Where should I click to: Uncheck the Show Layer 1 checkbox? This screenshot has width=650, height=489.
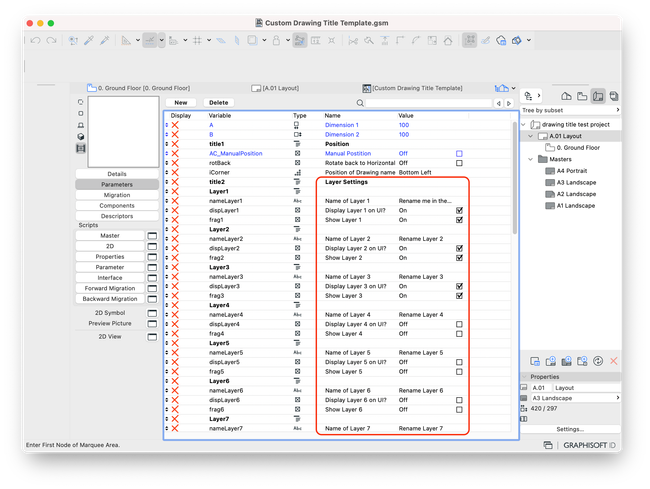pos(459,220)
